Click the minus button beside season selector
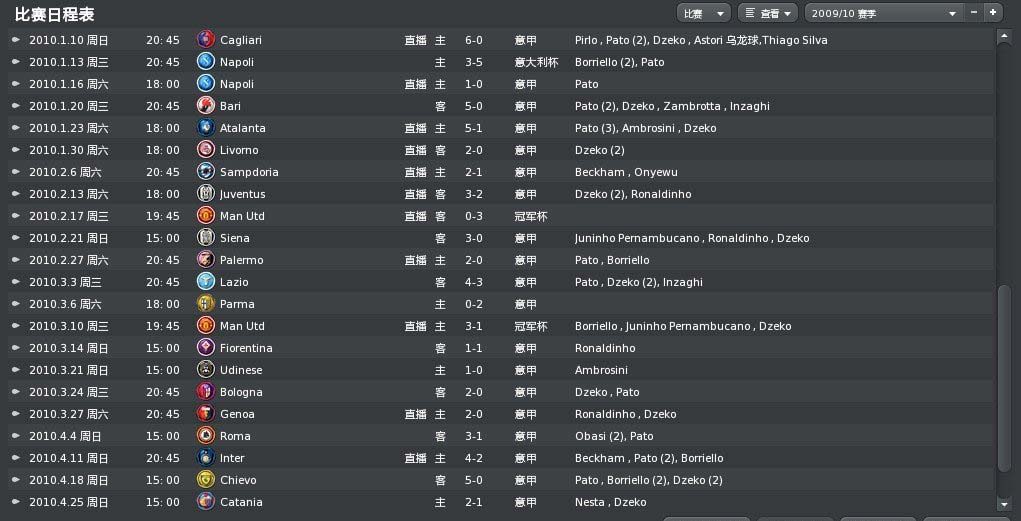 974,12
